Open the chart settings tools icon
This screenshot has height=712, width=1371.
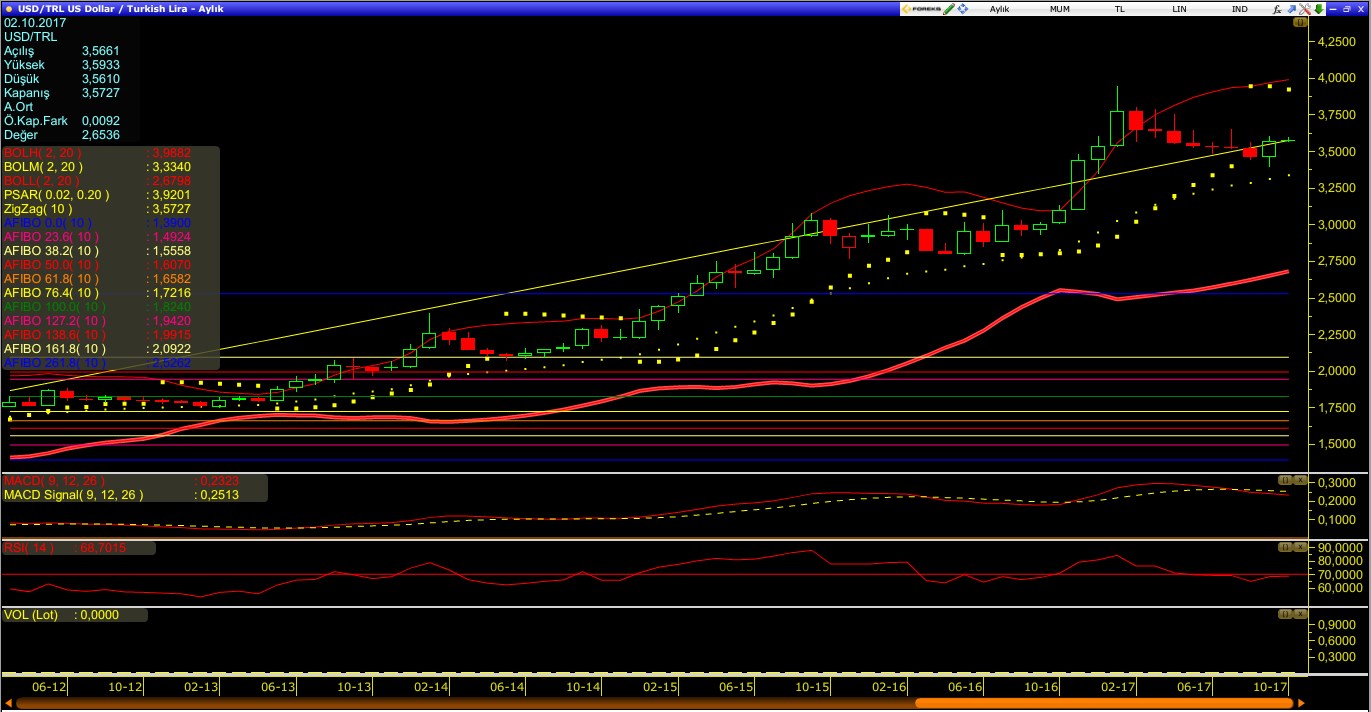1305,8
